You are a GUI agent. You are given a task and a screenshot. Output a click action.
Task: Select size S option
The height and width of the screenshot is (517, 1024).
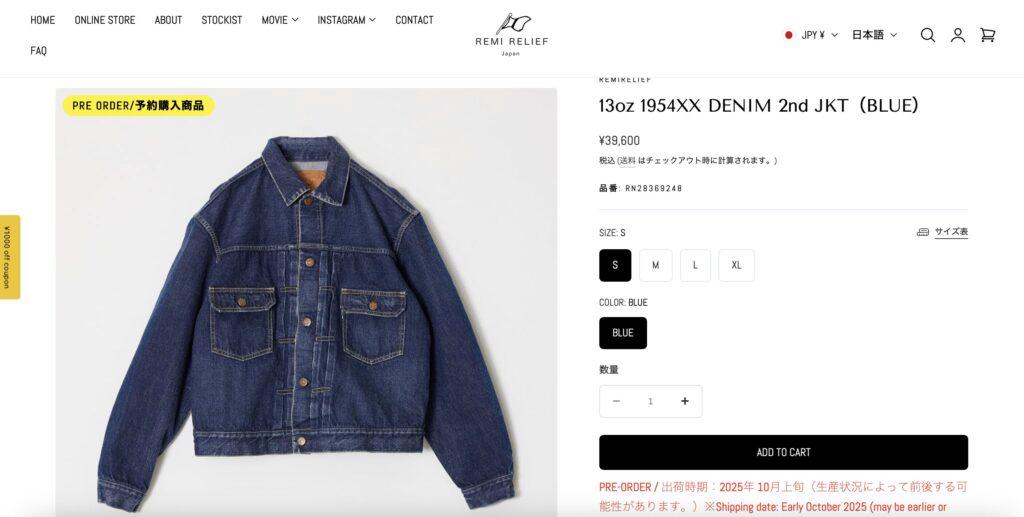[615, 265]
